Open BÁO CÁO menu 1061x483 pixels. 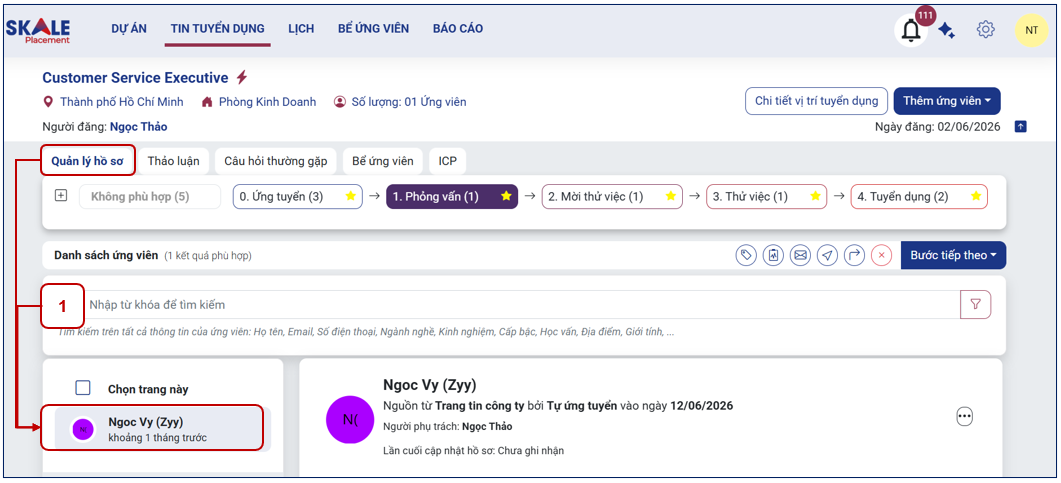coord(458,28)
